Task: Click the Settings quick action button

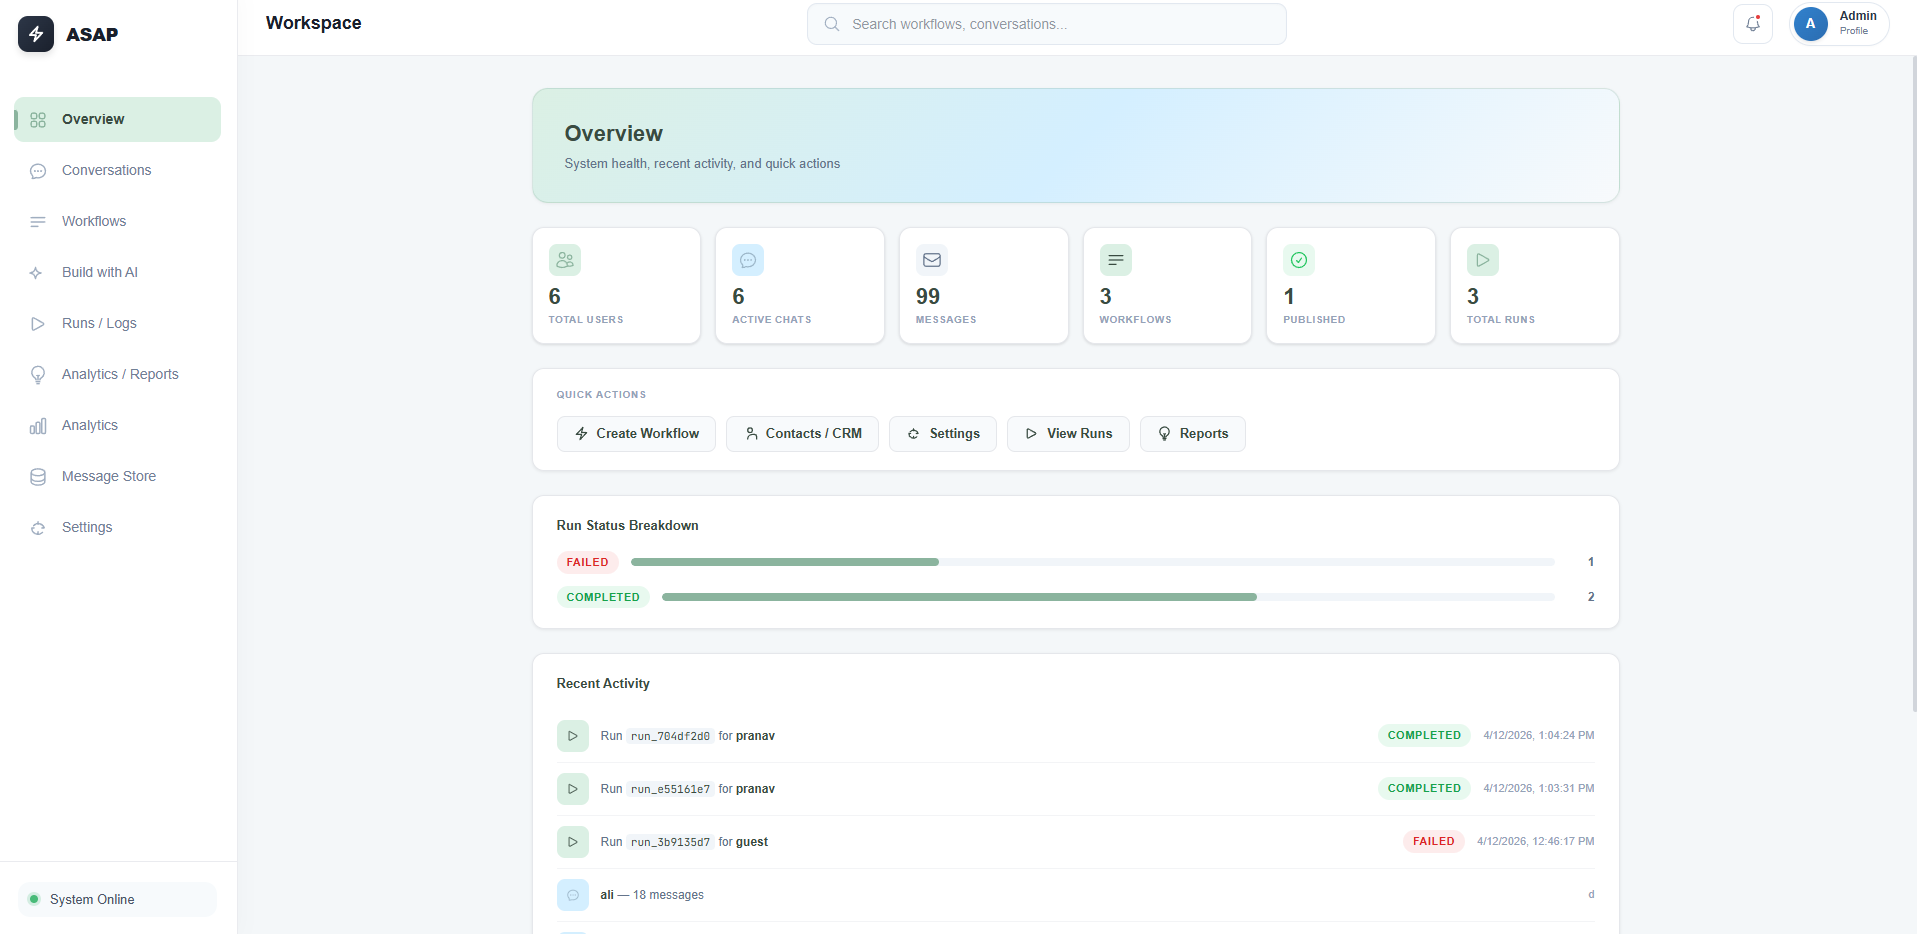Action: pyautogui.click(x=943, y=434)
